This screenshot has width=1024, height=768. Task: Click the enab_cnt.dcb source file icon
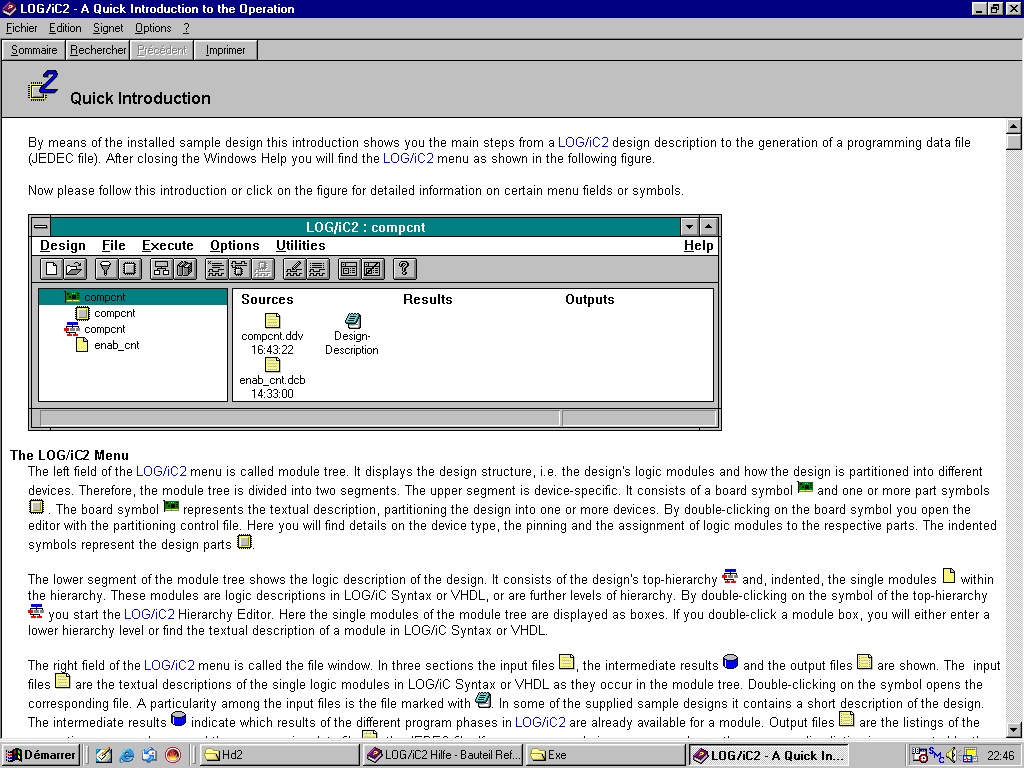(x=272, y=365)
